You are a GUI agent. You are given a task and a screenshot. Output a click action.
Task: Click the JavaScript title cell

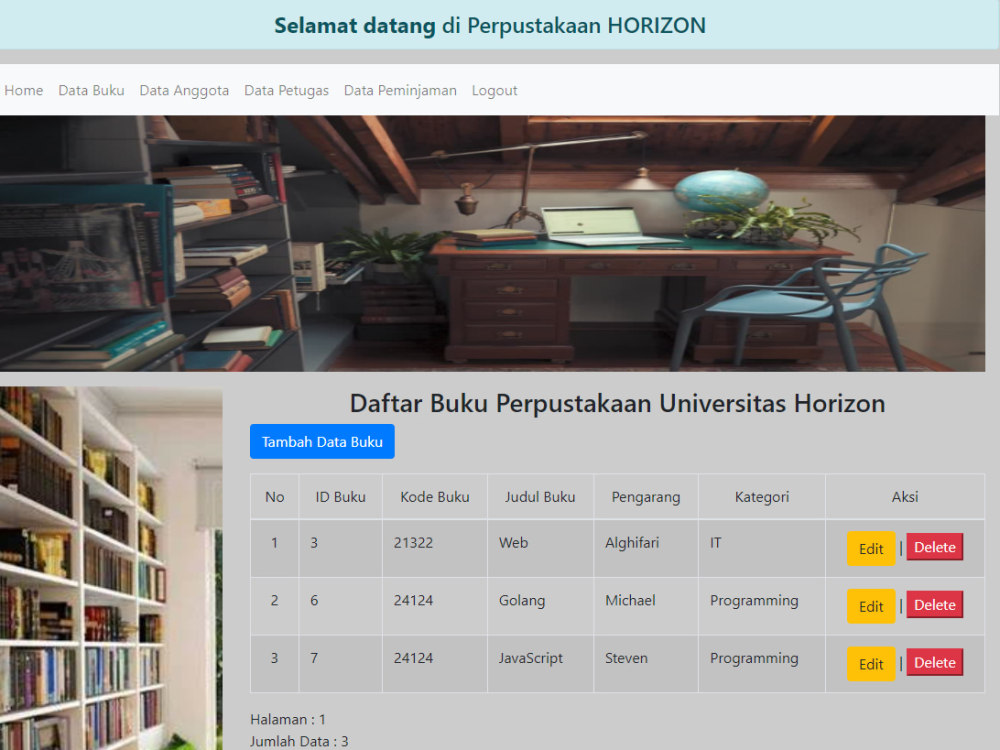(540, 663)
